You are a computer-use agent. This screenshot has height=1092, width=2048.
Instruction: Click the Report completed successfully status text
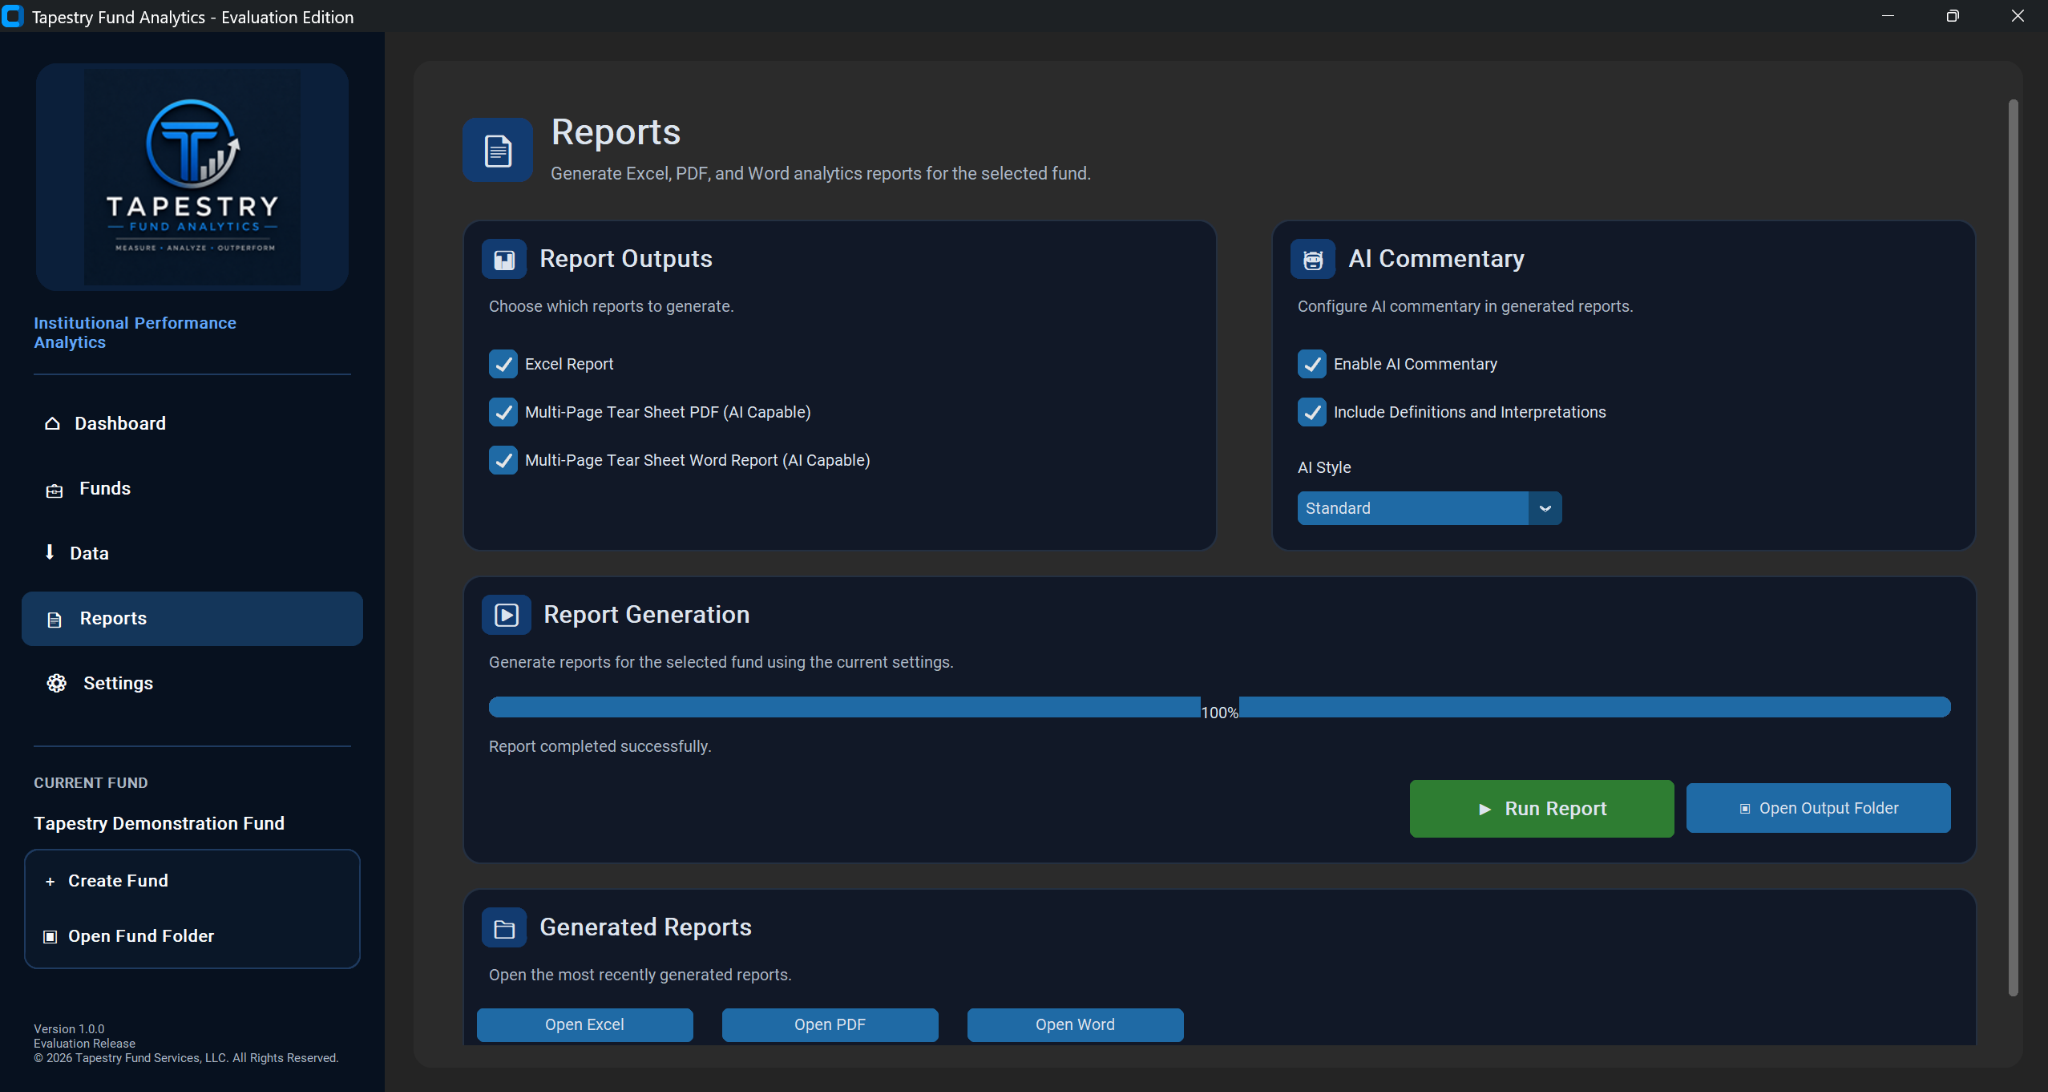coord(600,747)
